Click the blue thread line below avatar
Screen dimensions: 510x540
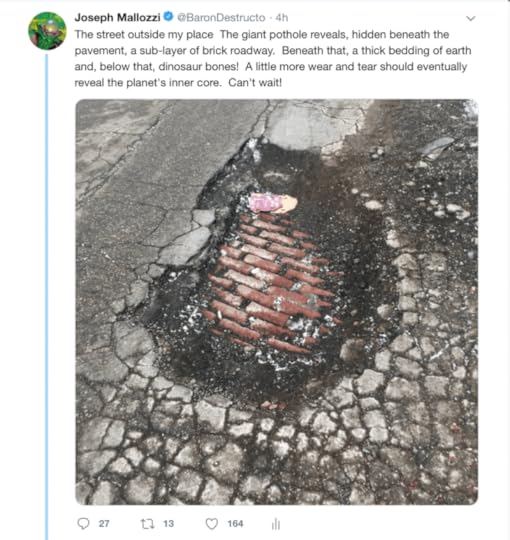pos(46,296)
